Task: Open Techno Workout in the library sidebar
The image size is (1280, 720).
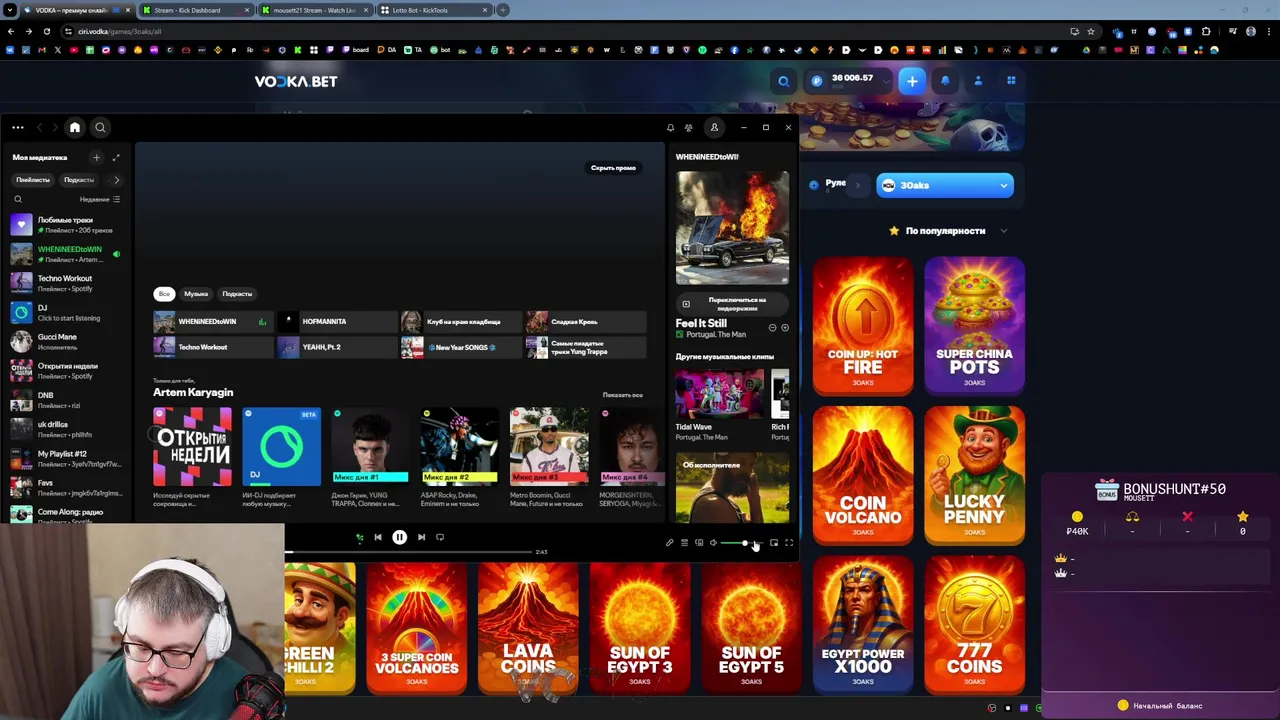Action: 65,283
